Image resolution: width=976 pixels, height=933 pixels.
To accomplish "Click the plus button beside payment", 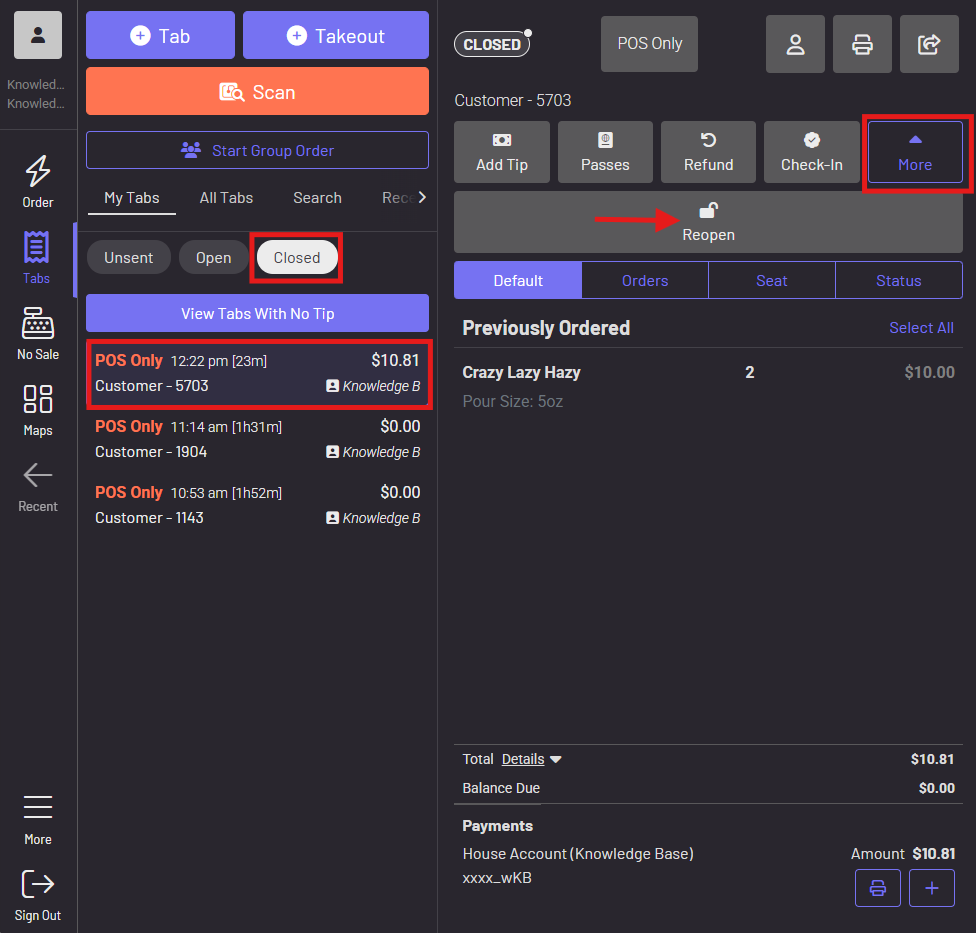I will (x=932, y=888).
